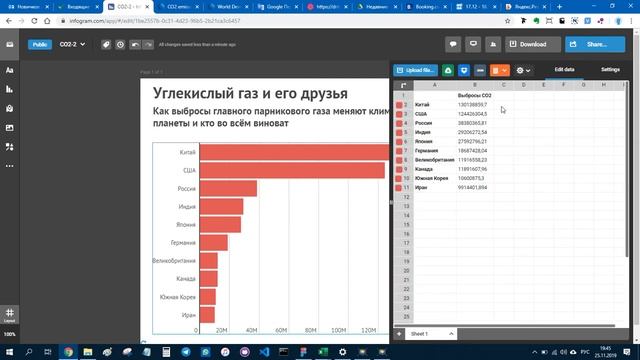Viewport: 640px width, 360px height.
Task: Switch to the Google Docs browser tab
Action: (278, 7)
